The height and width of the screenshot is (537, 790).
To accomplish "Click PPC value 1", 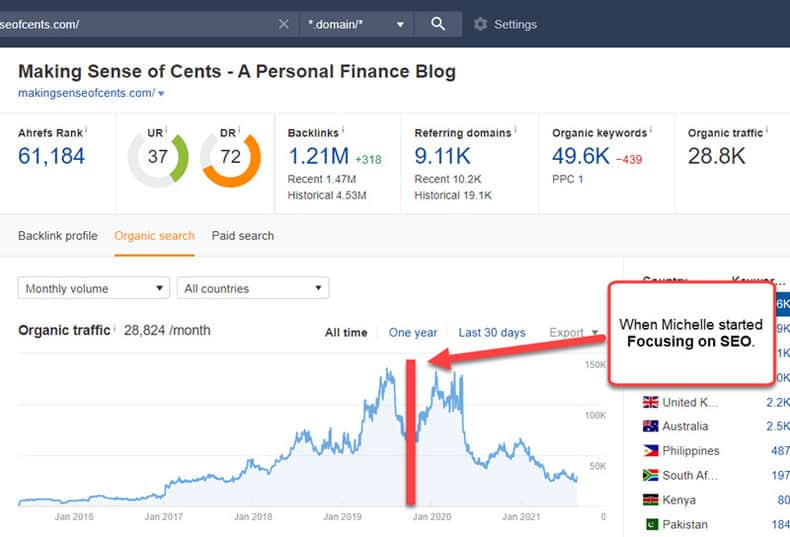I will (580, 179).
